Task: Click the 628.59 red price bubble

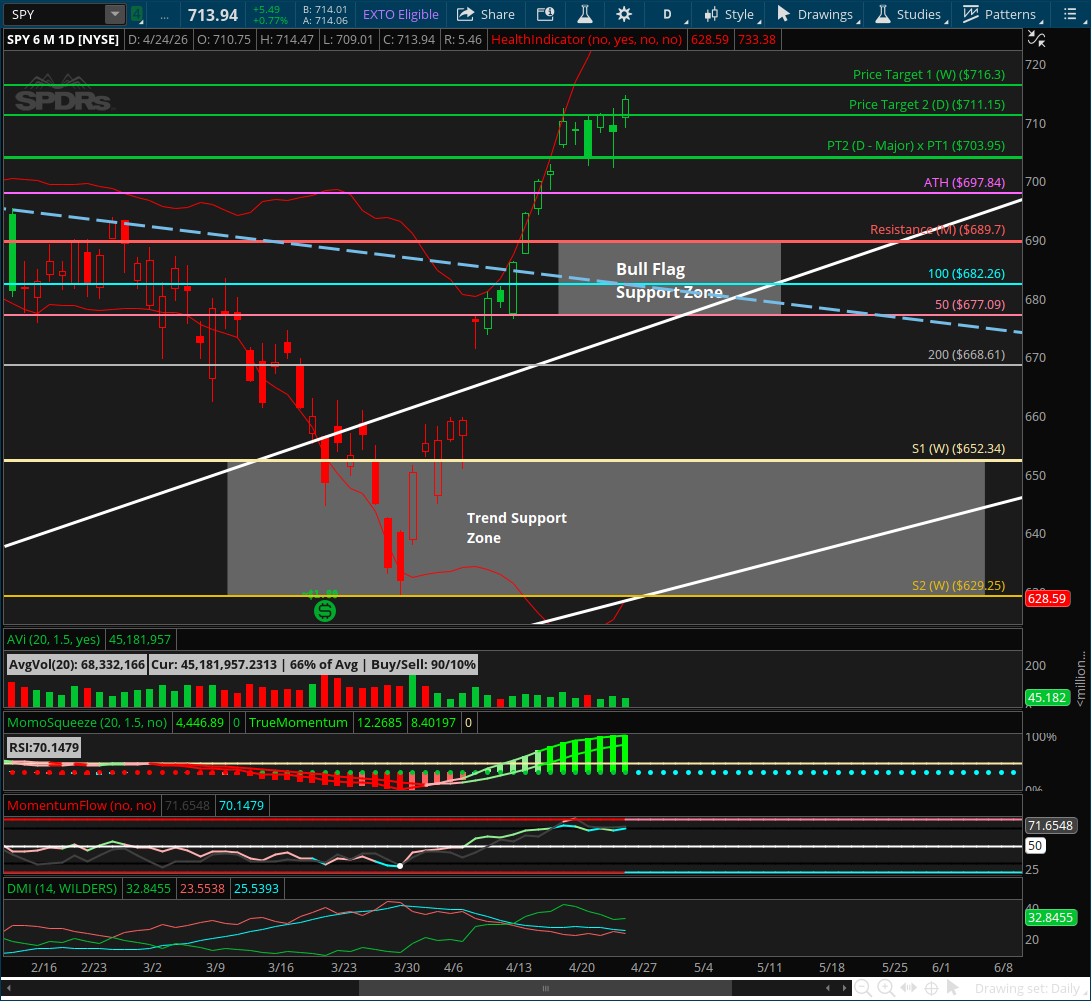Action: pos(1046,598)
